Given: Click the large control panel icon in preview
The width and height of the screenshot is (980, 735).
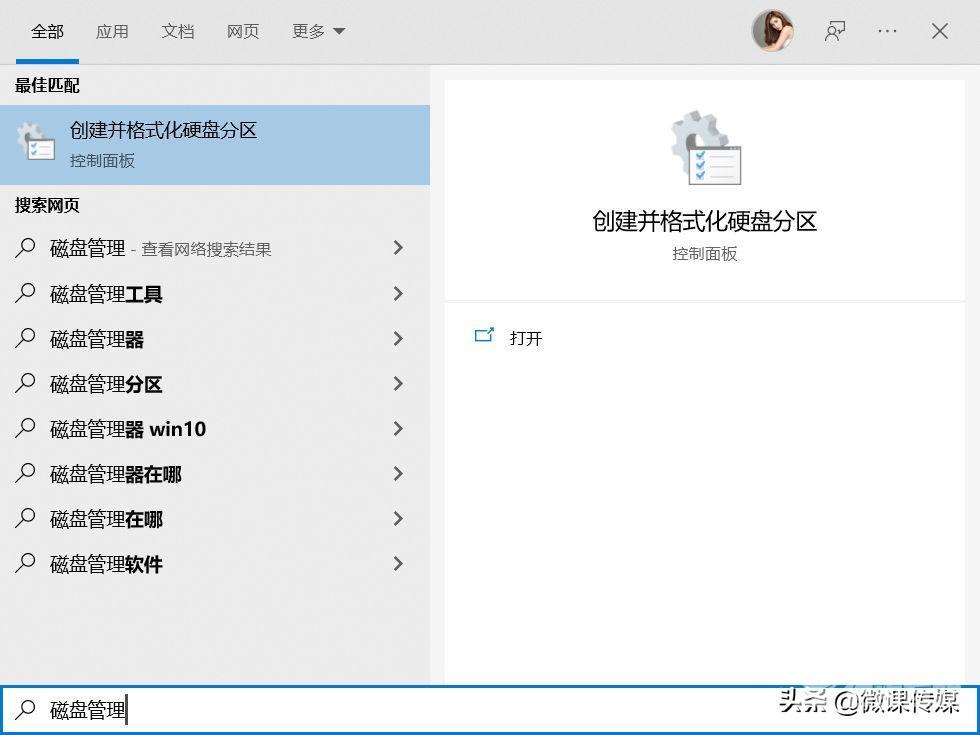Looking at the screenshot, I should coord(705,148).
